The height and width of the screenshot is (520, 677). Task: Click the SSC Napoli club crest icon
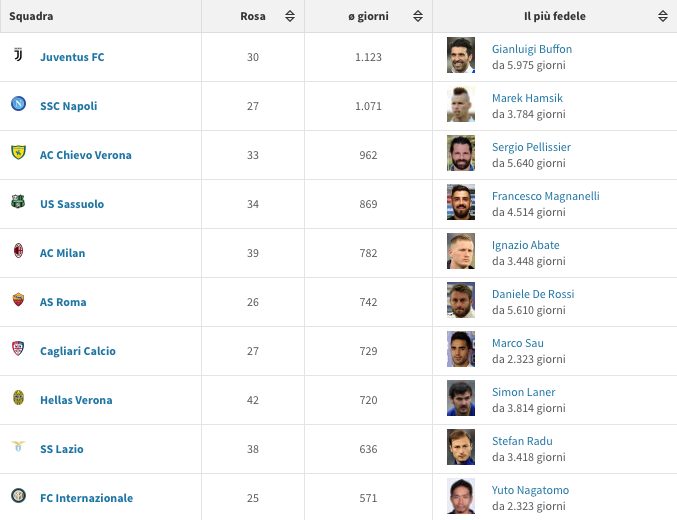(x=18, y=104)
